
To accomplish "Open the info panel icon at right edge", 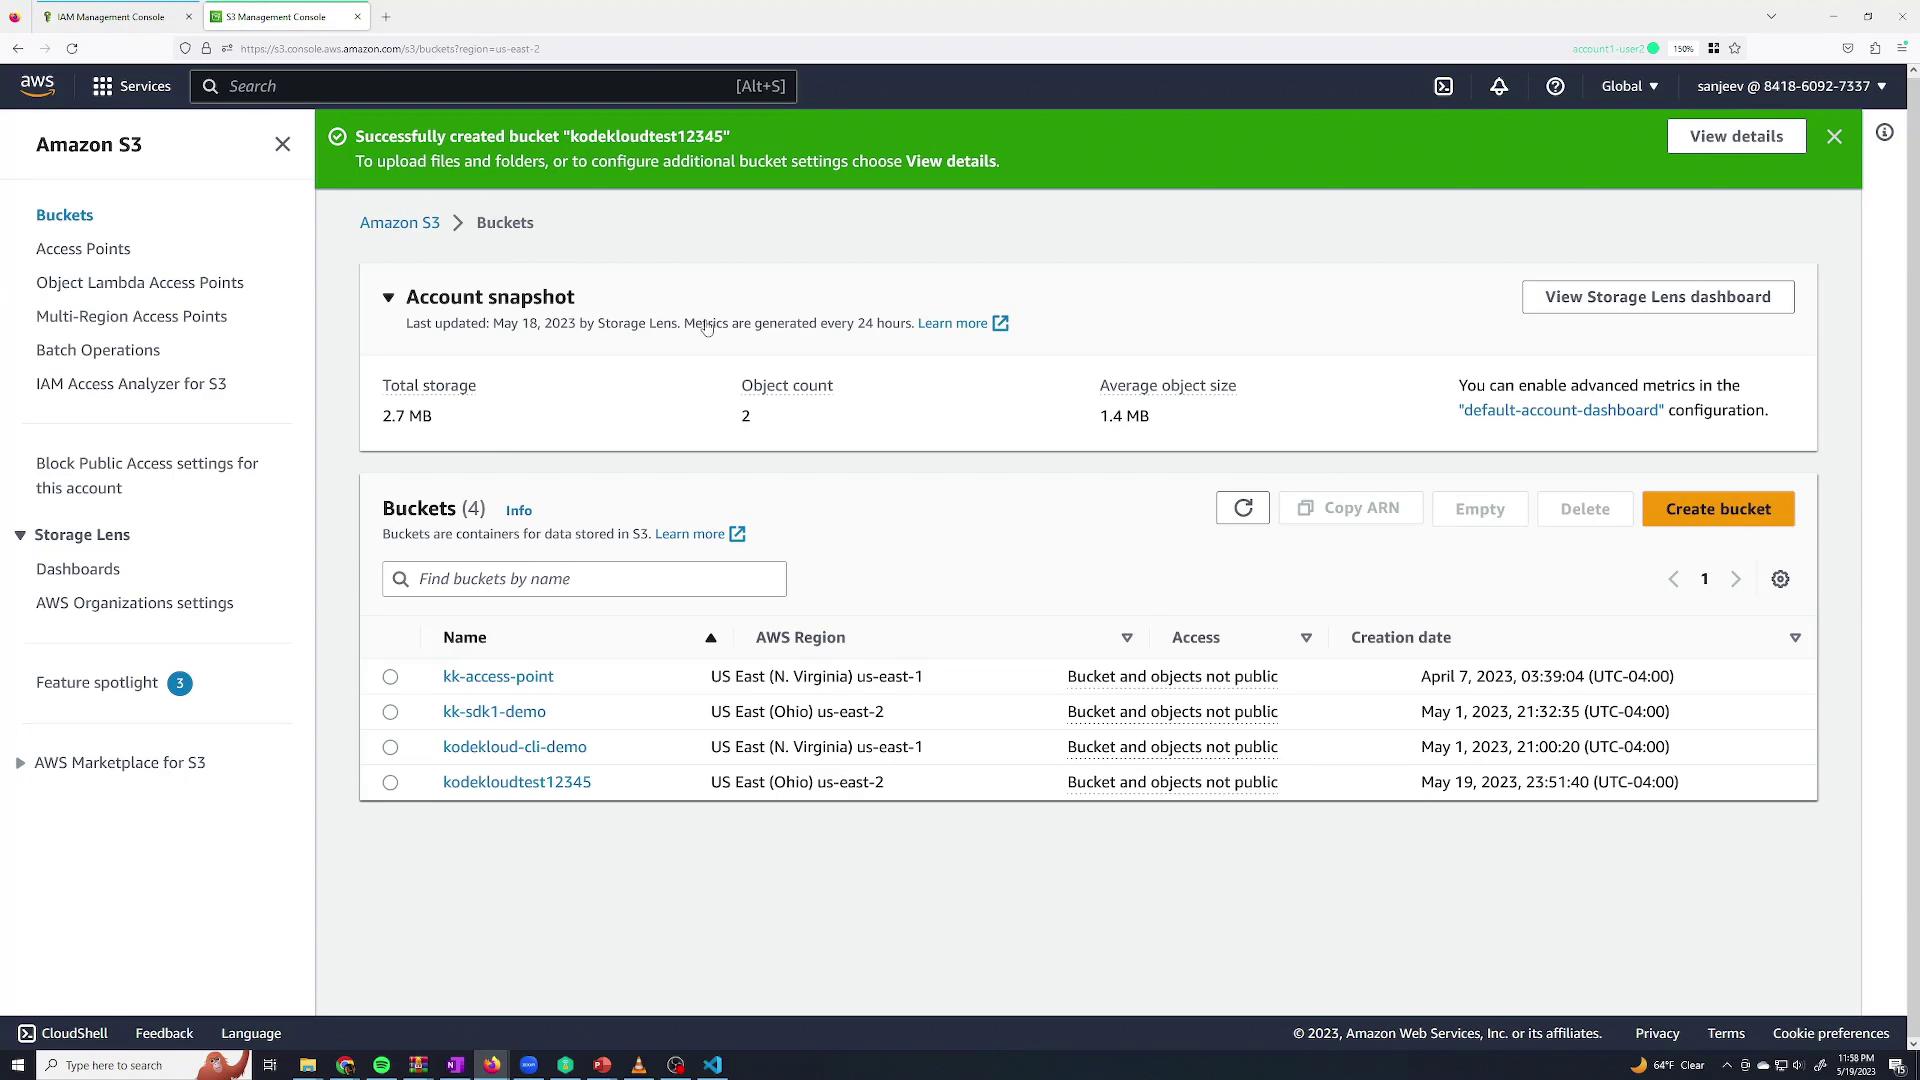I will coord(1884,132).
